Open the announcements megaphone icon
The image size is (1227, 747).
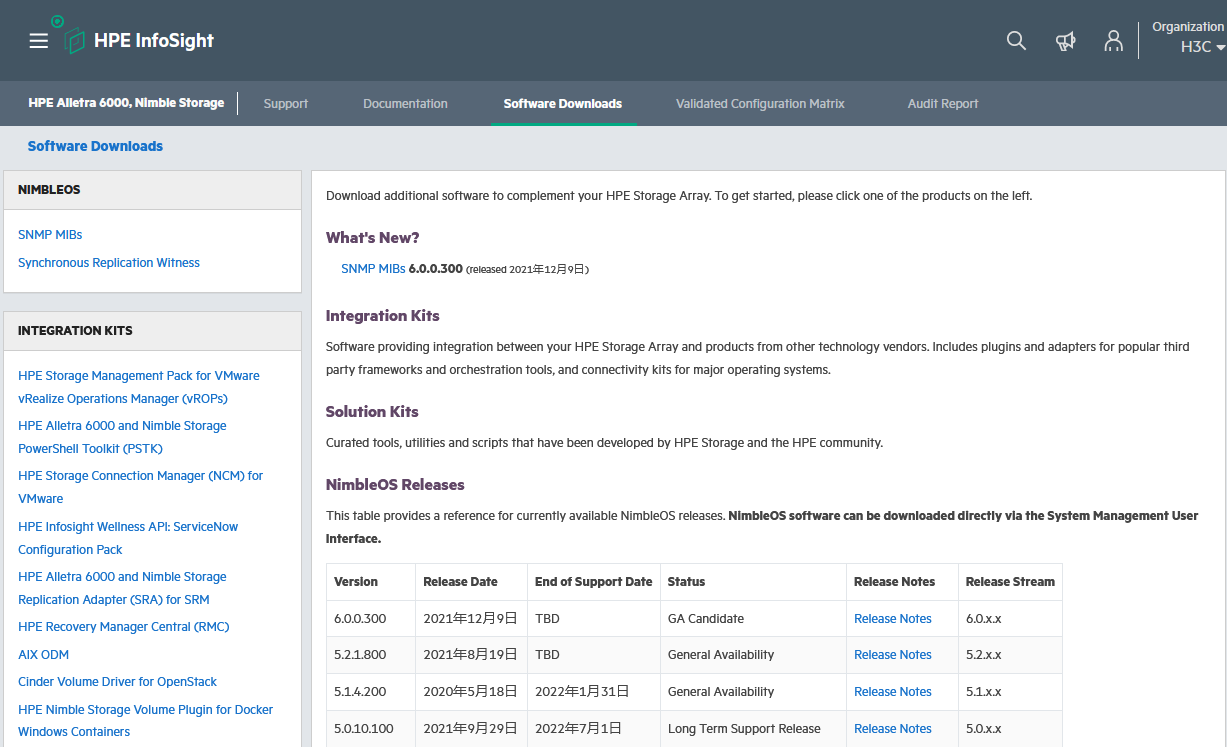(1066, 41)
